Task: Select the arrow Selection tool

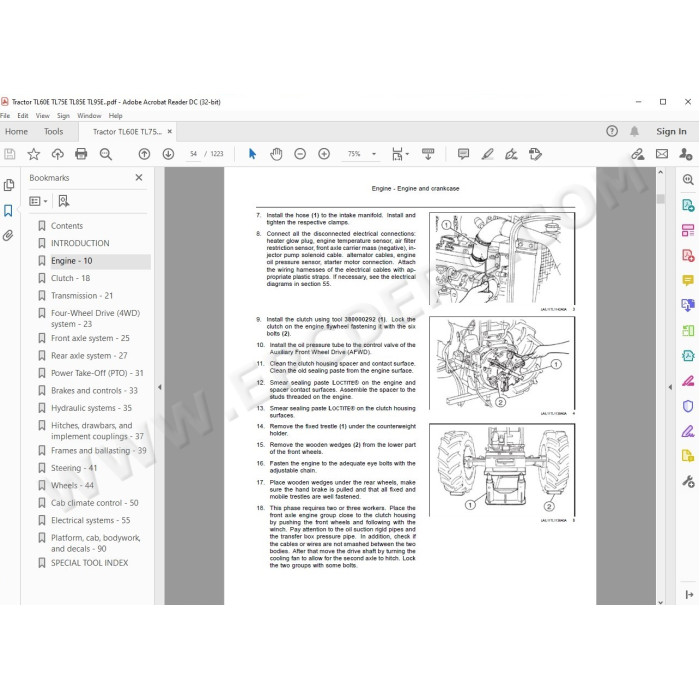Action: coord(252,154)
